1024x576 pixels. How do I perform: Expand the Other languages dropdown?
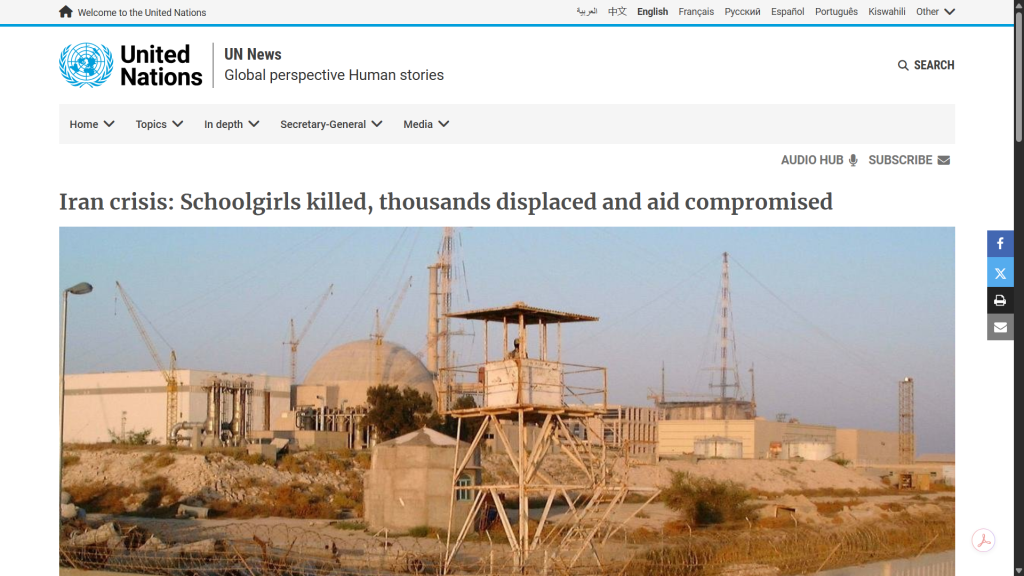935,12
